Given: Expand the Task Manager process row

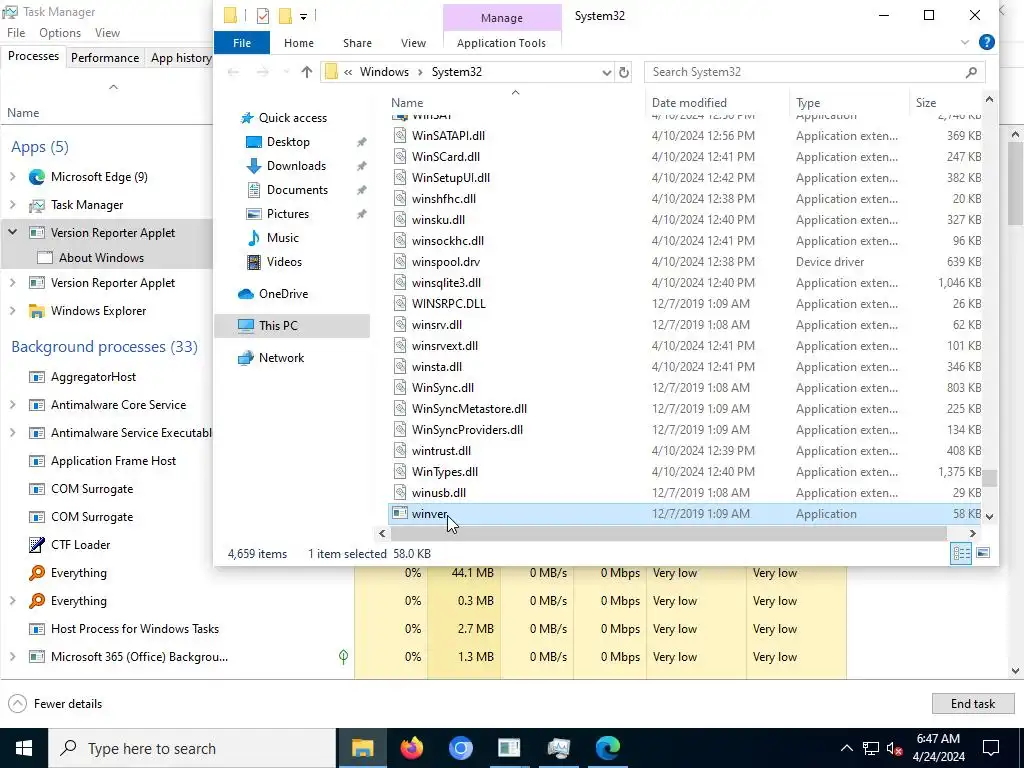Looking at the screenshot, I should tap(12, 204).
